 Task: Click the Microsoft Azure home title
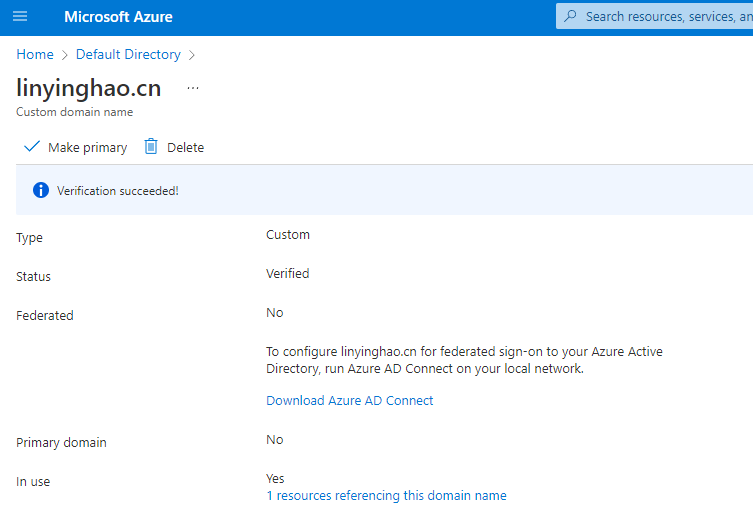point(118,17)
